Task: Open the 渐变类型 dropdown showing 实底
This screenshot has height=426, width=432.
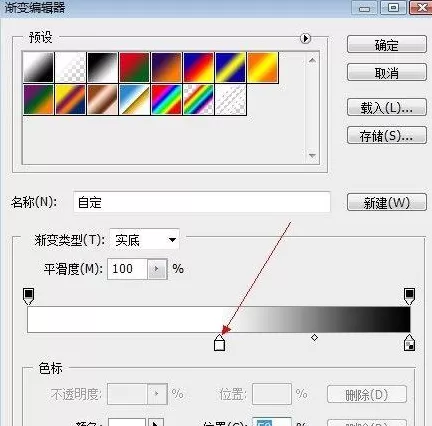Action: (144, 240)
